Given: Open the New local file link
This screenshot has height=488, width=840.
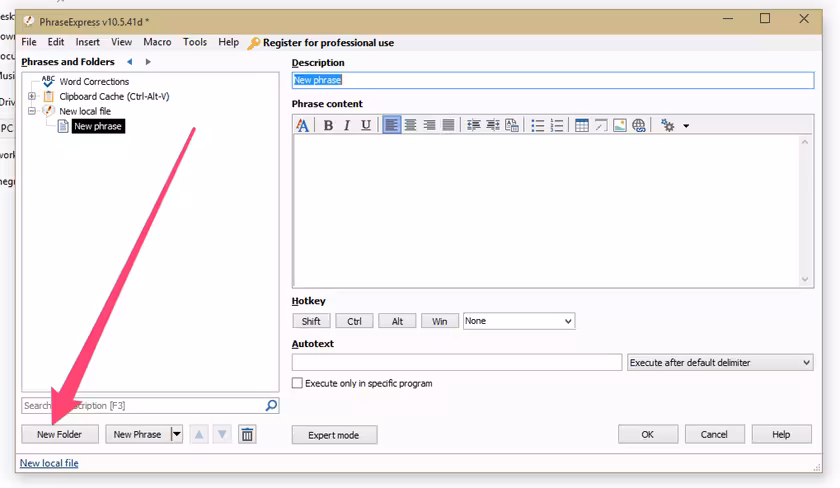Looking at the screenshot, I should coord(49,463).
